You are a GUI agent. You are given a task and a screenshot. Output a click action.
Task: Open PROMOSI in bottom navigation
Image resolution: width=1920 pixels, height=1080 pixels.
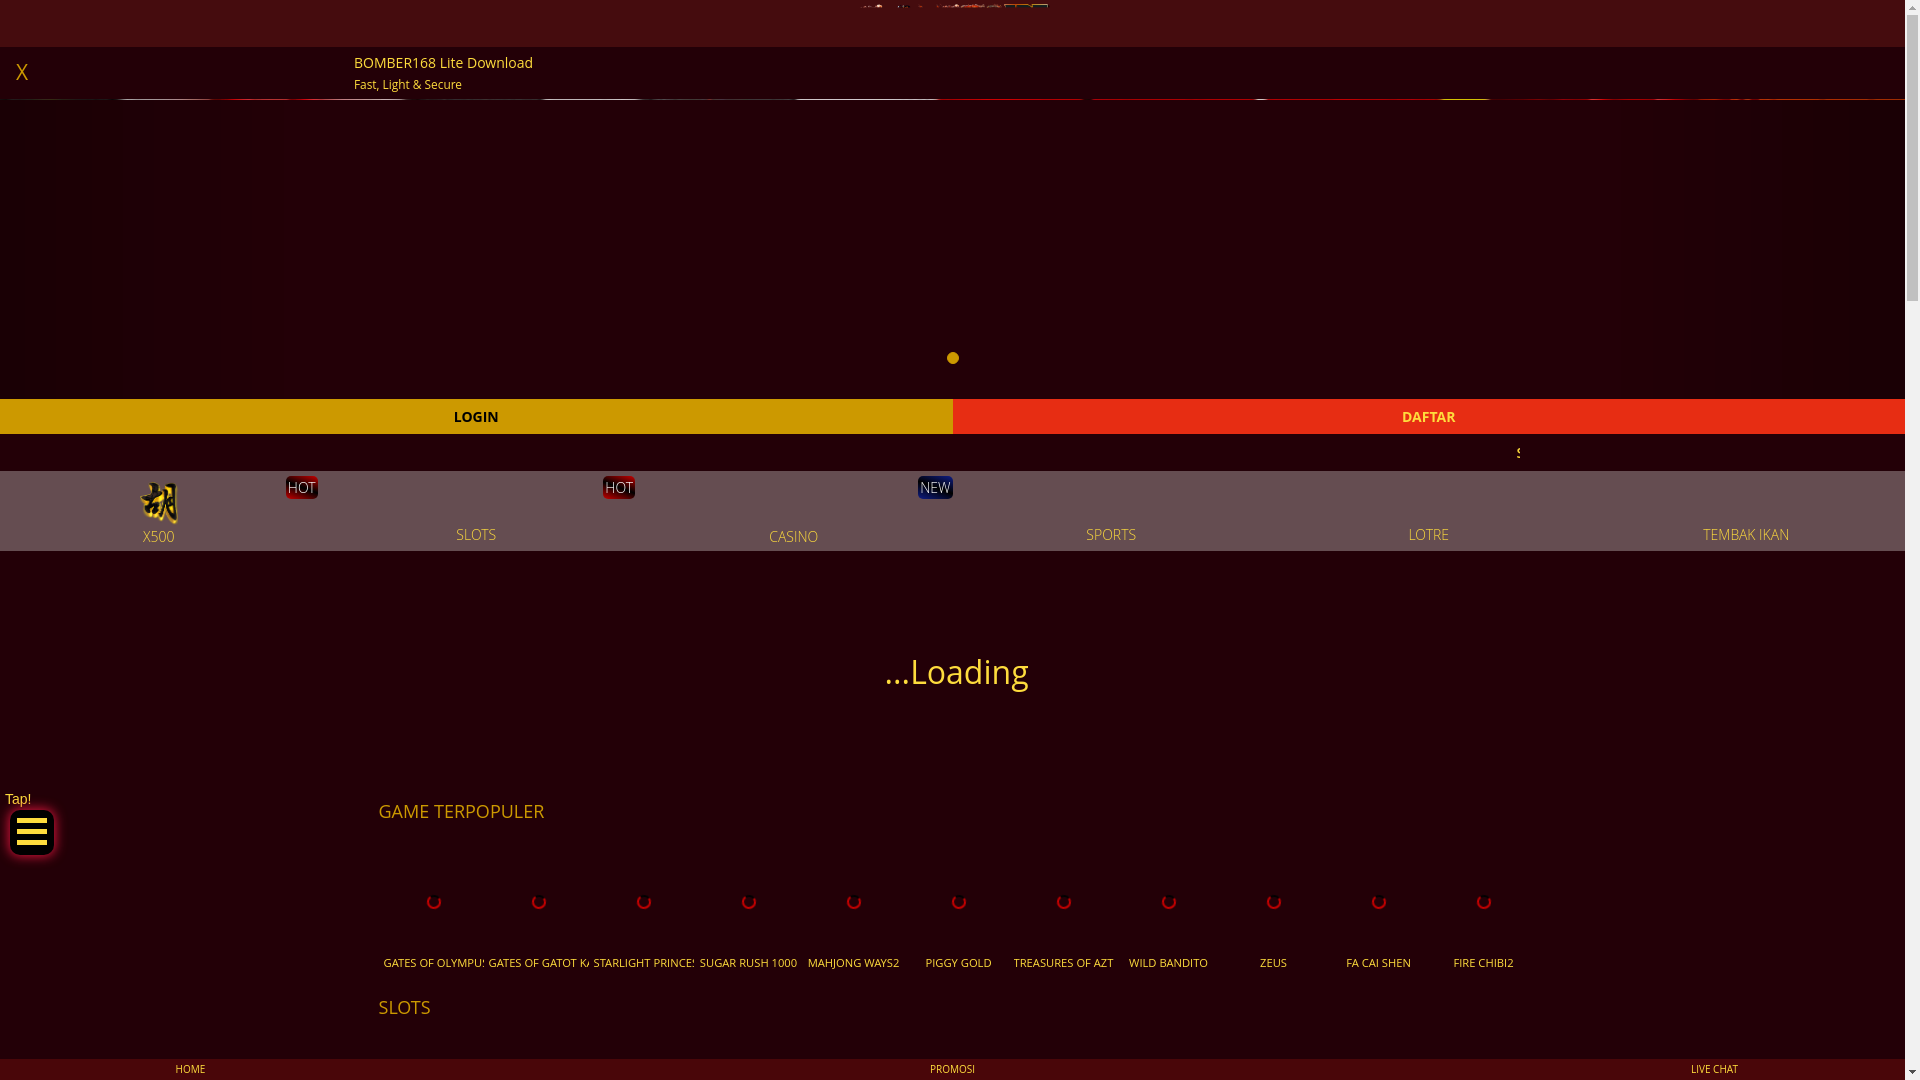(x=952, y=1069)
